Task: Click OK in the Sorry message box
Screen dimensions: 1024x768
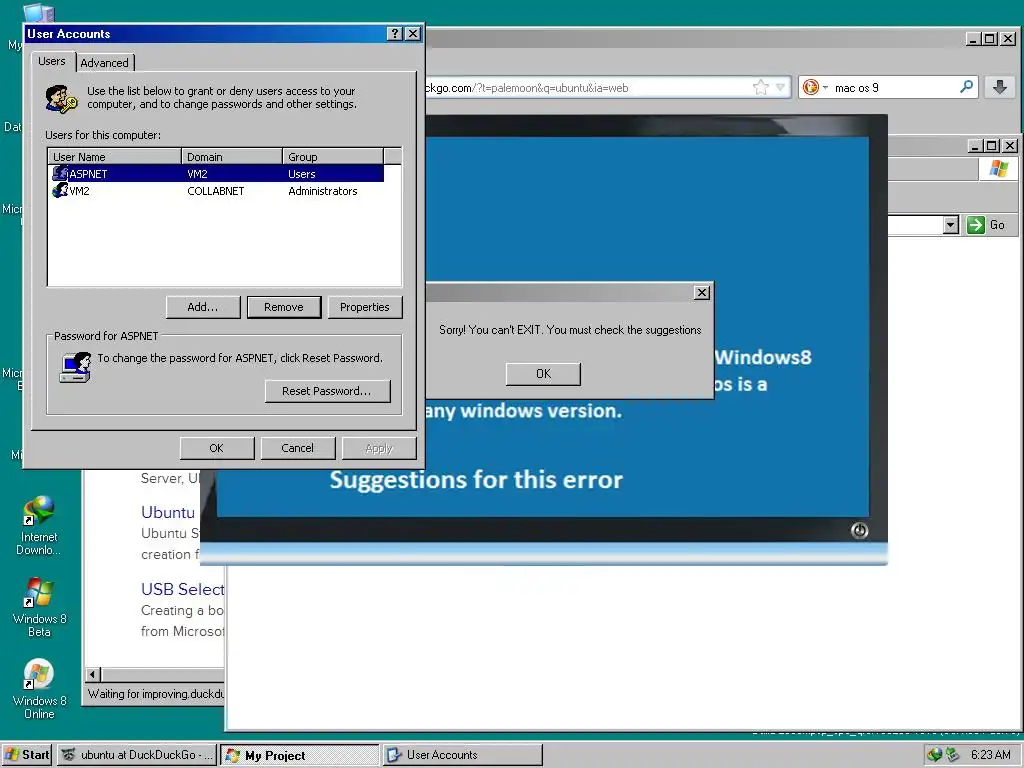Action: pyautogui.click(x=543, y=374)
